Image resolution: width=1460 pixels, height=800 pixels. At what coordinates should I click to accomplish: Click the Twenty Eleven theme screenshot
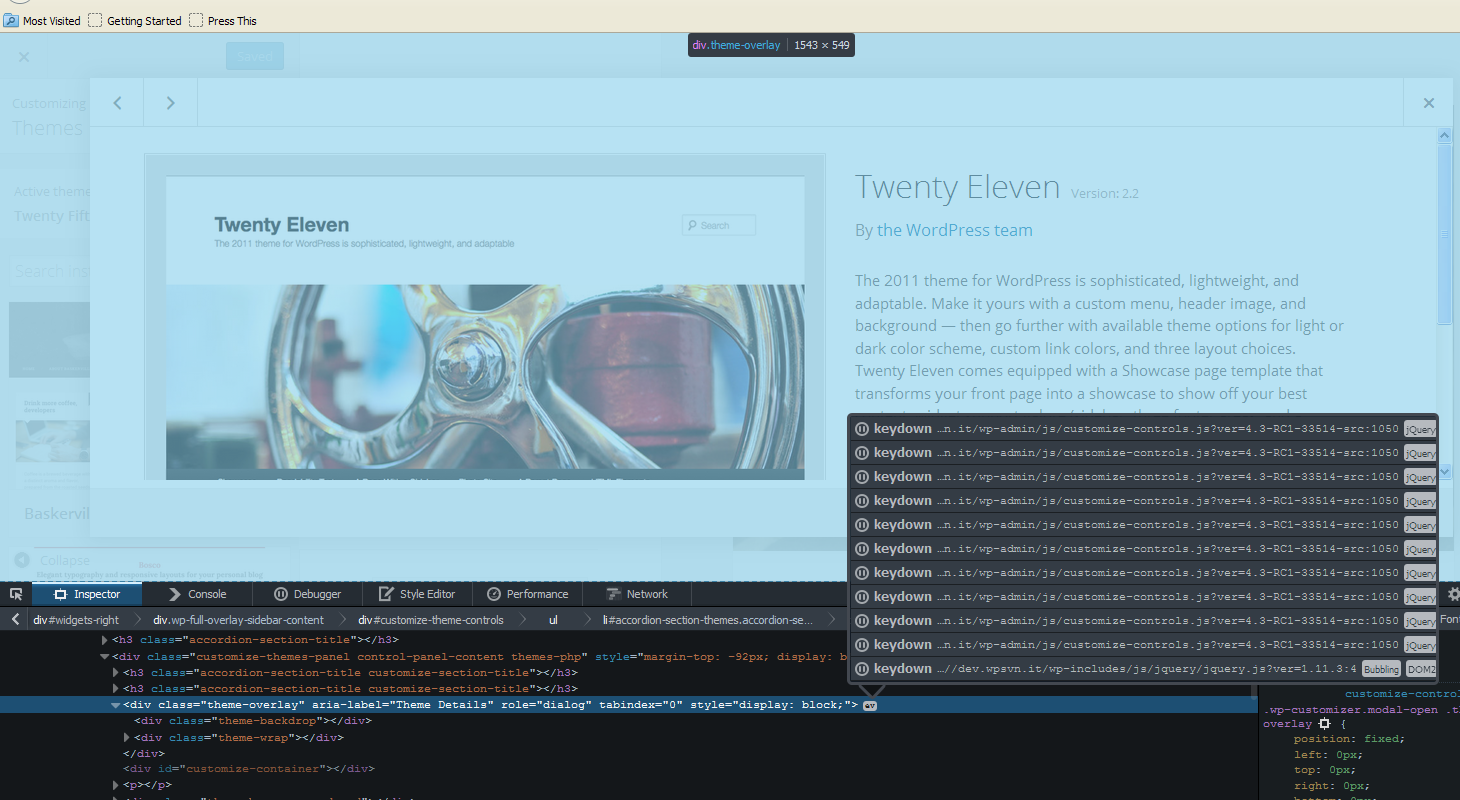point(485,317)
